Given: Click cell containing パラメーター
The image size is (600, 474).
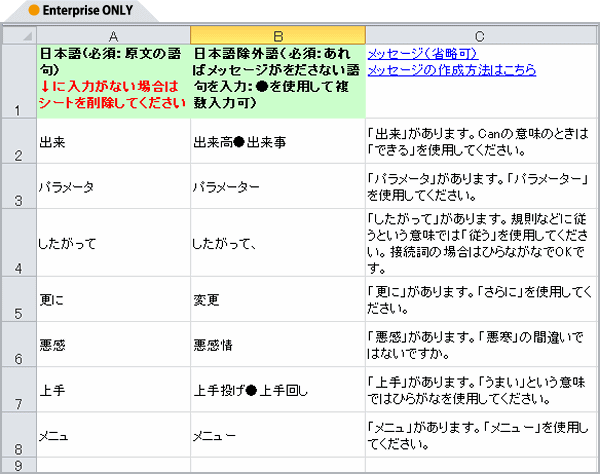Looking at the screenshot, I should coord(278,186).
